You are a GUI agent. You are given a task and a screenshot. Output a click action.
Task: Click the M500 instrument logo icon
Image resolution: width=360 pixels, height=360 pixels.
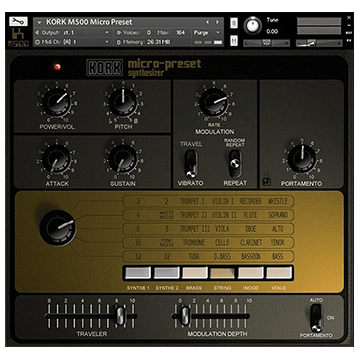click(x=18, y=37)
